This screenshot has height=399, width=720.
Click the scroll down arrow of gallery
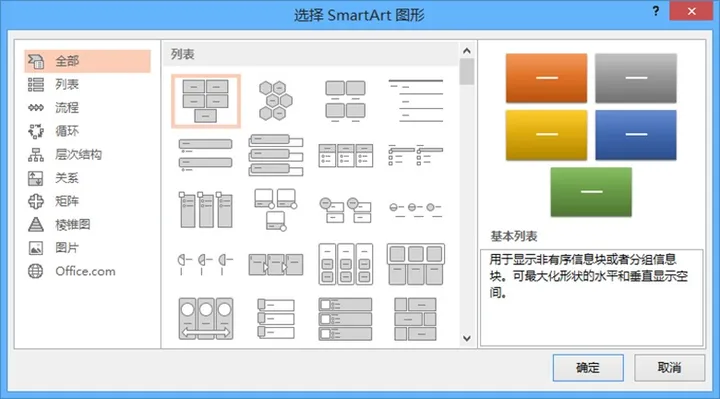click(x=467, y=338)
